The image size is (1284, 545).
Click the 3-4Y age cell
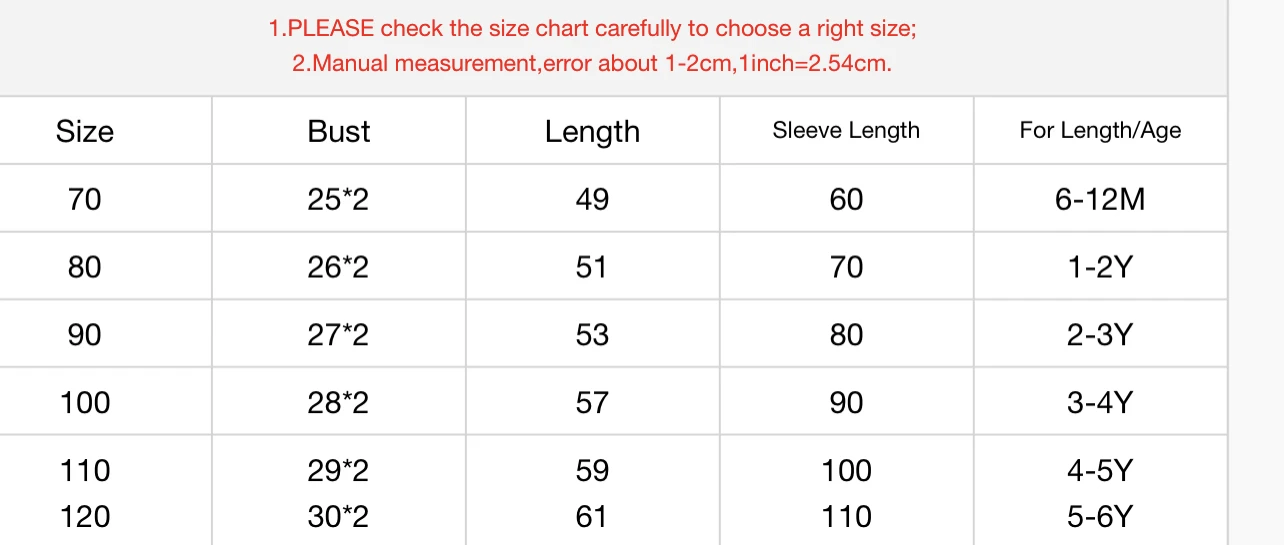[x=1100, y=402]
